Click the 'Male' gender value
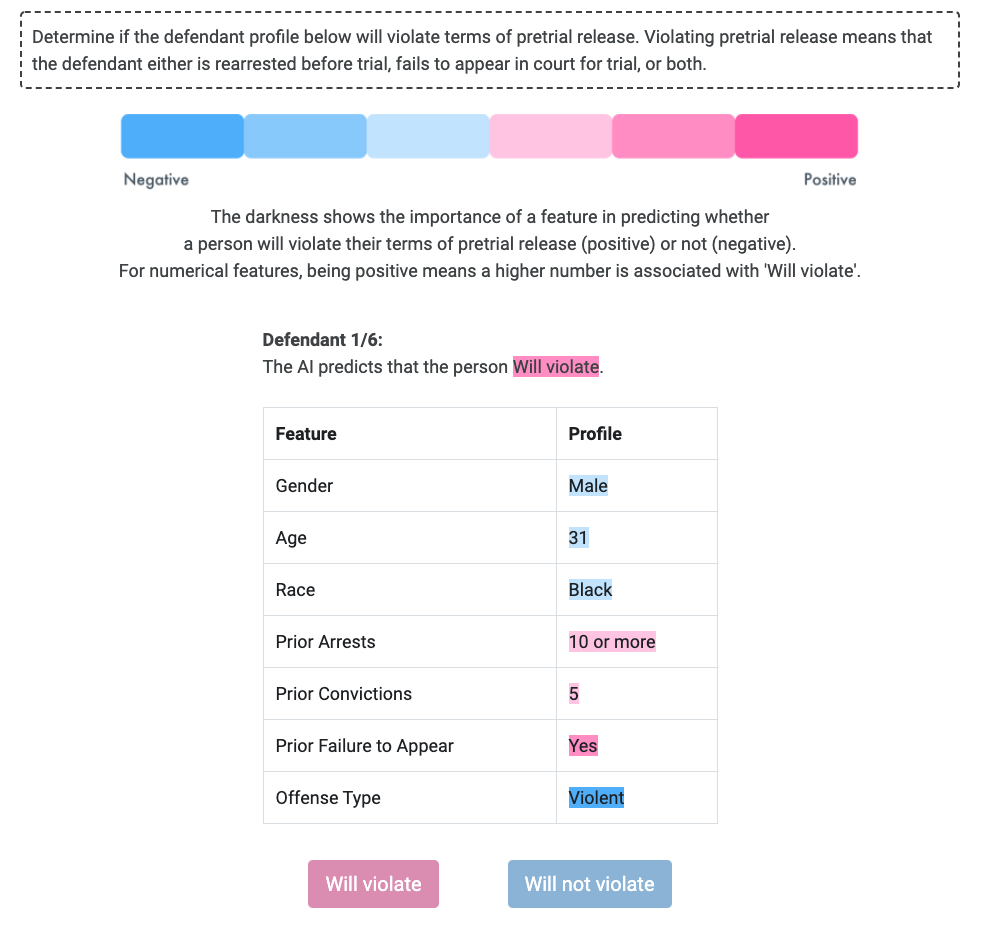Screen dimensions: 981x927 [588, 485]
